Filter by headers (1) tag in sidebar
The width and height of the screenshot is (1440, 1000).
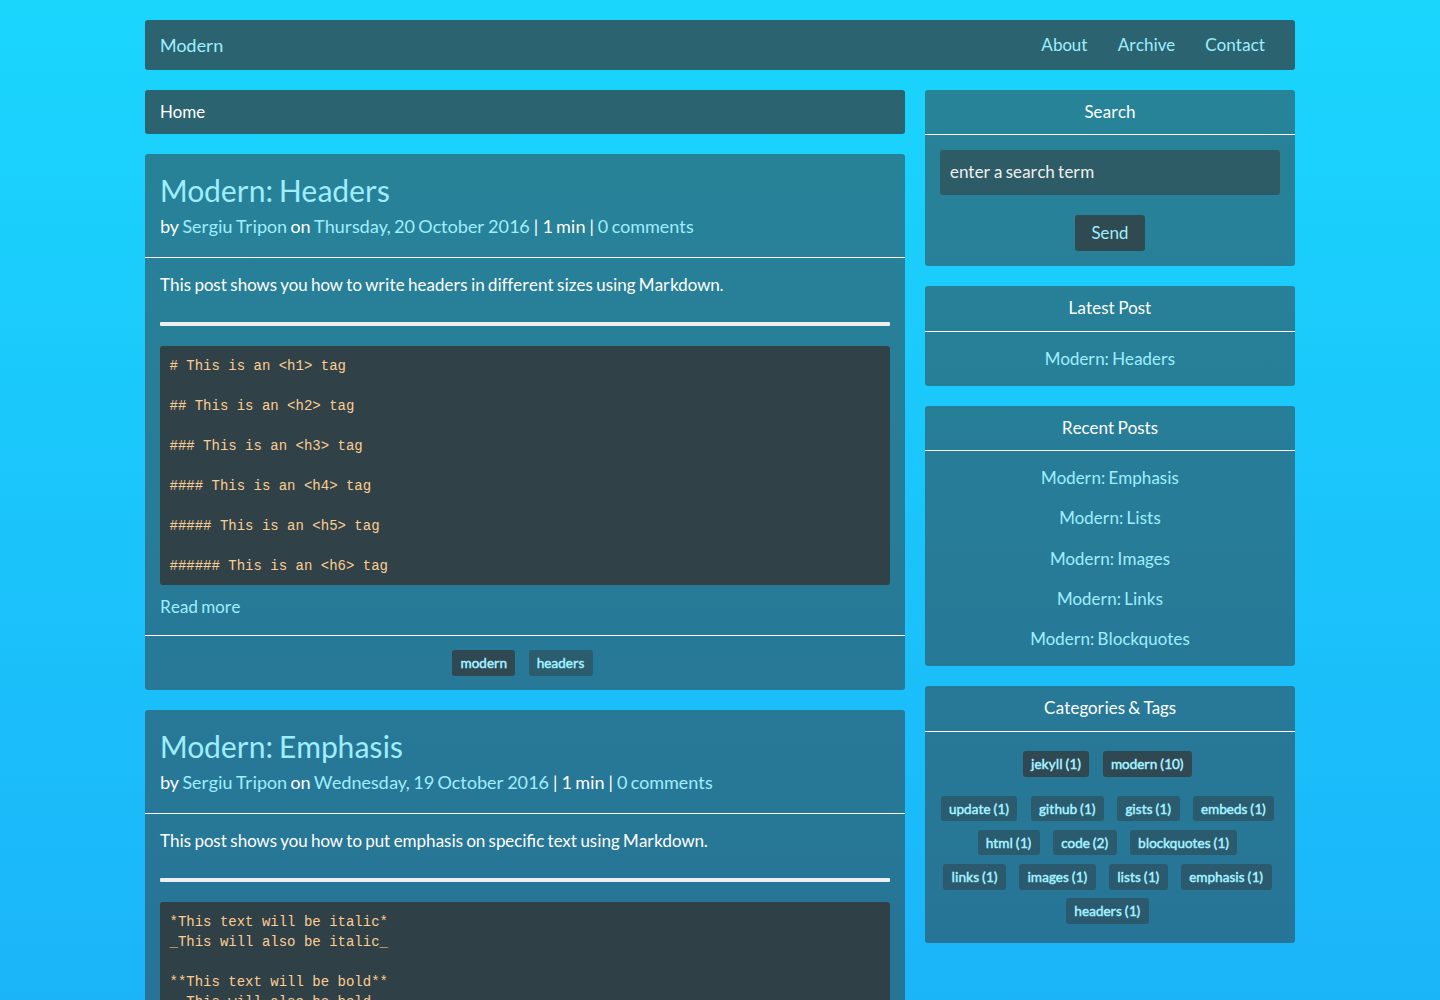pos(1107,911)
